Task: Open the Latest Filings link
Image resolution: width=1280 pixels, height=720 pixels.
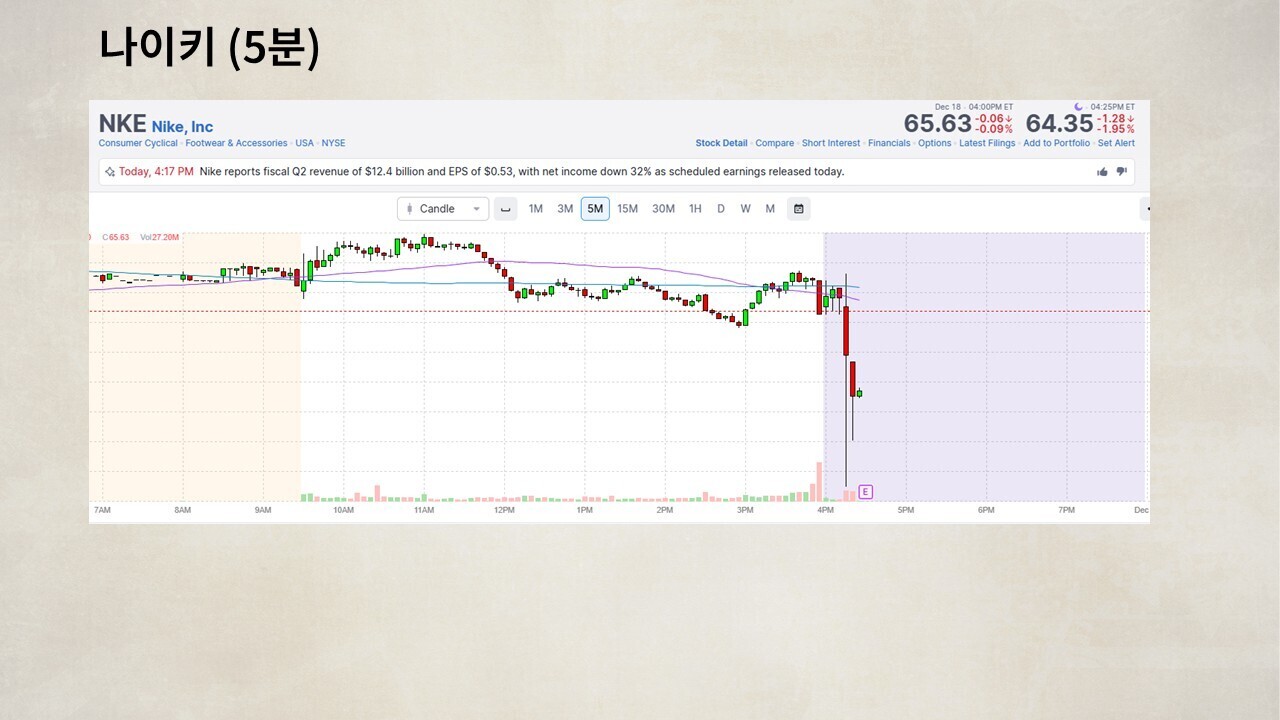Action: pos(987,143)
